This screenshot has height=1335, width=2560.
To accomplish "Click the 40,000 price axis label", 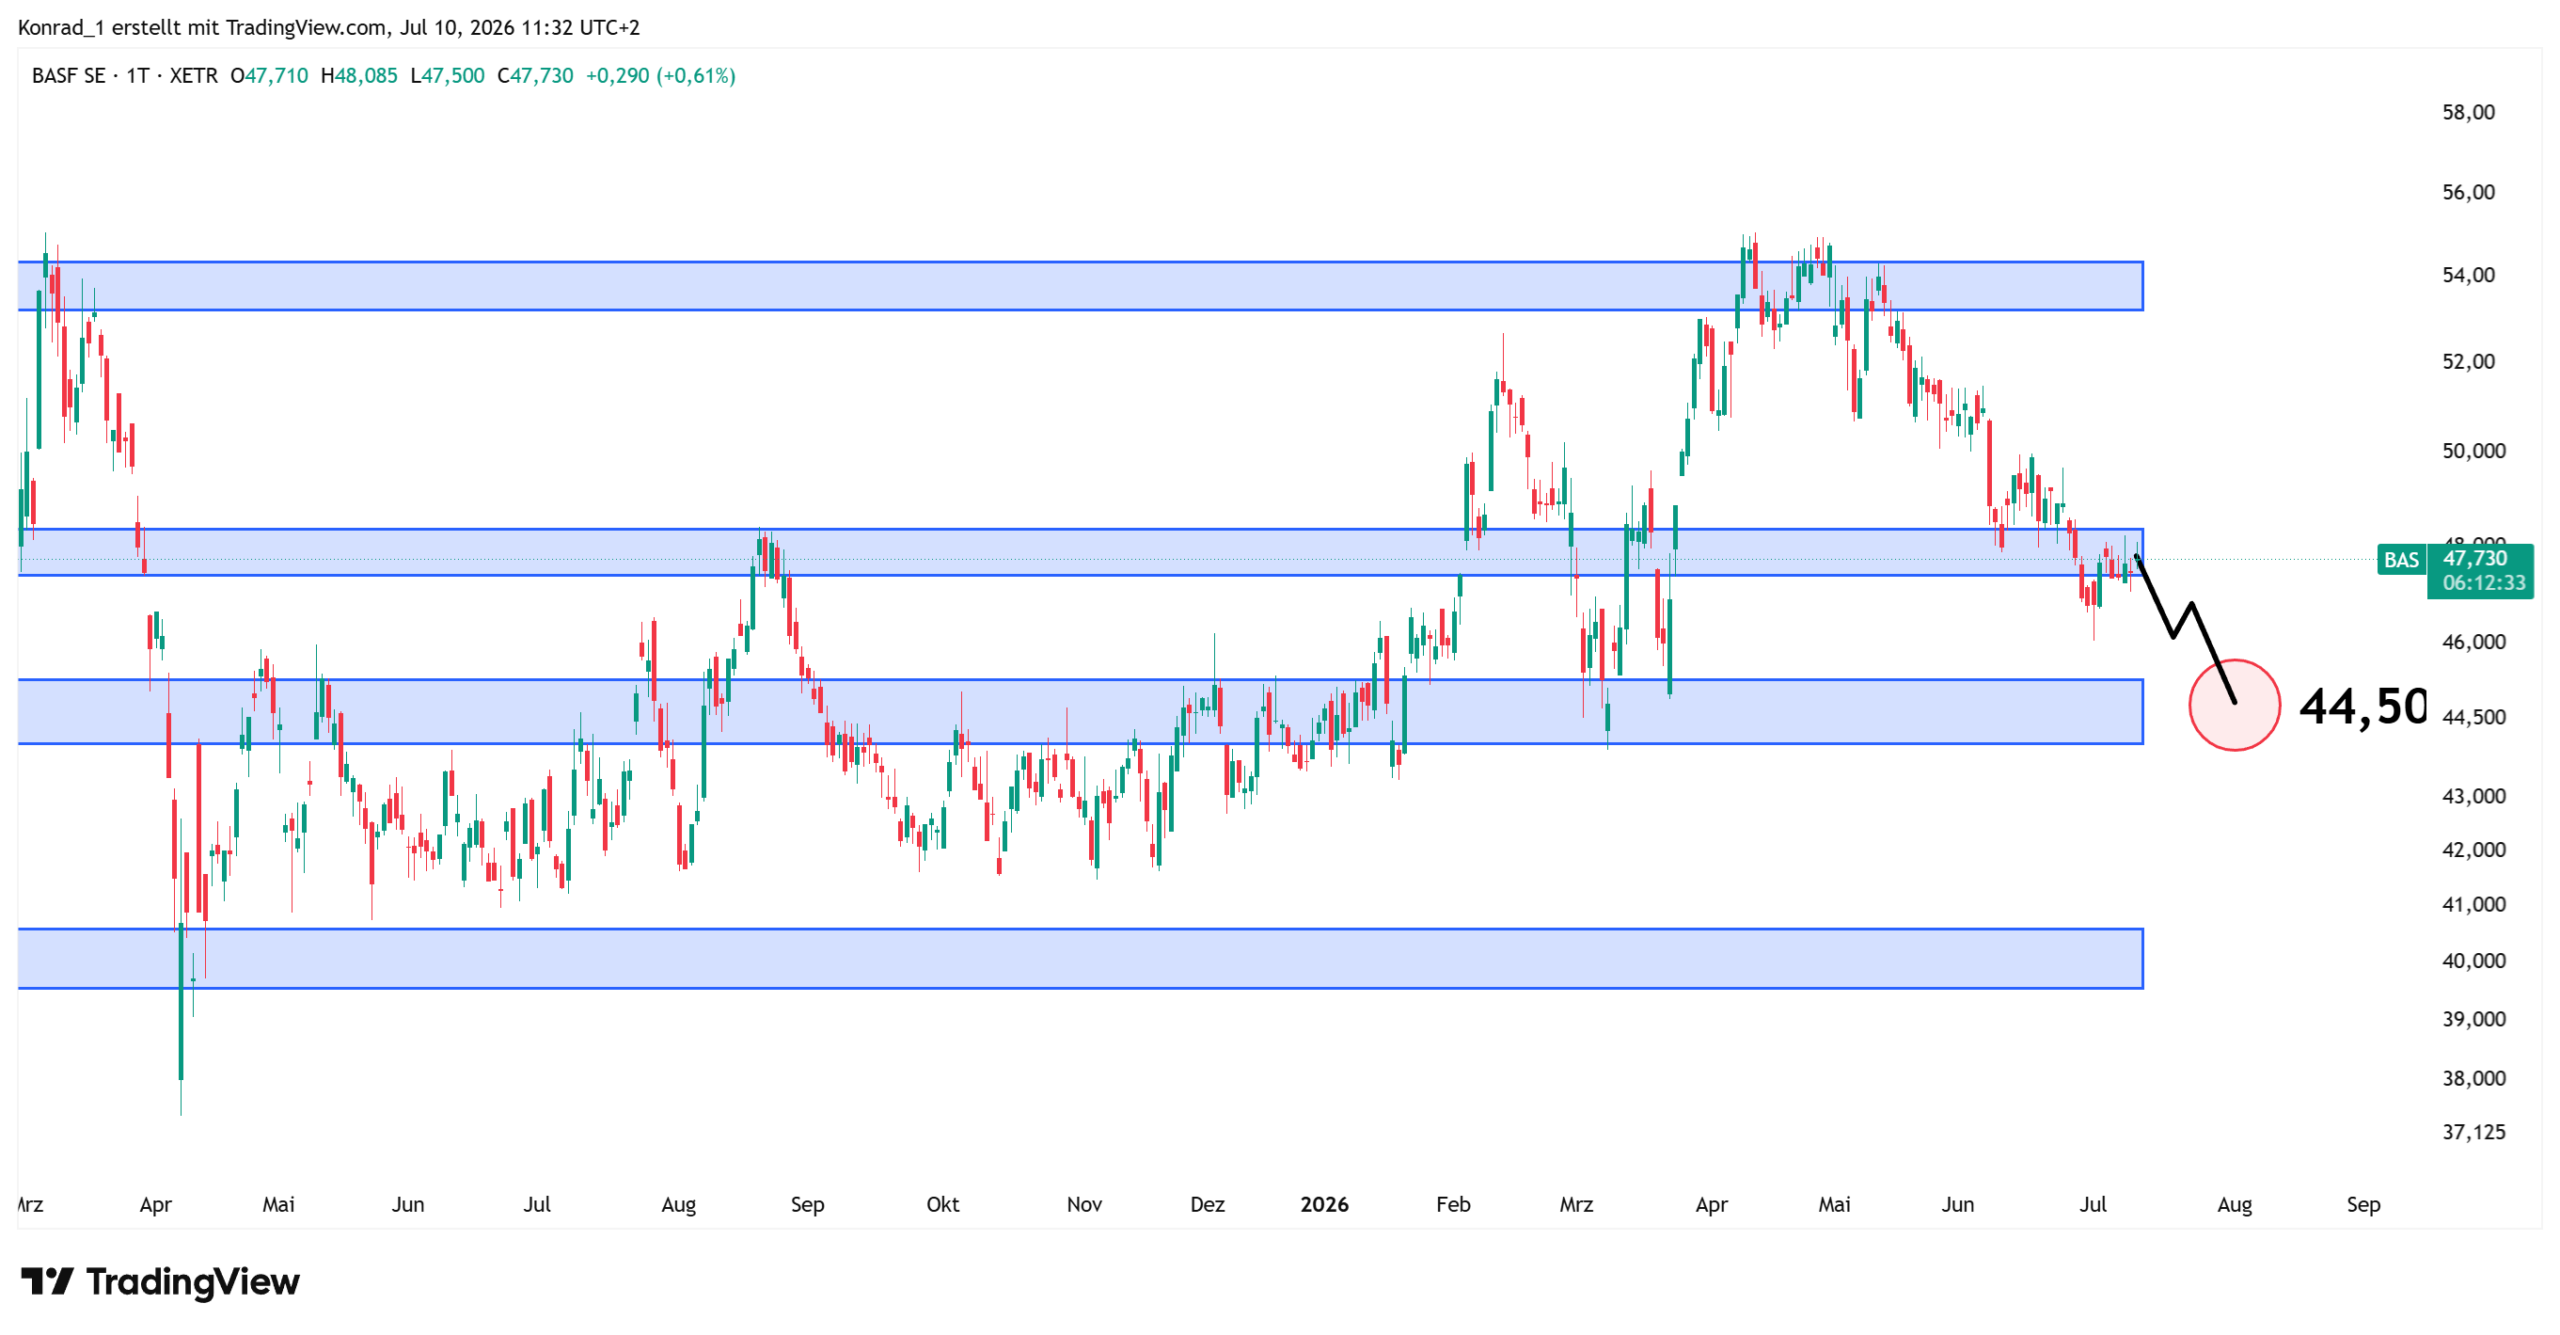I will [2474, 961].
